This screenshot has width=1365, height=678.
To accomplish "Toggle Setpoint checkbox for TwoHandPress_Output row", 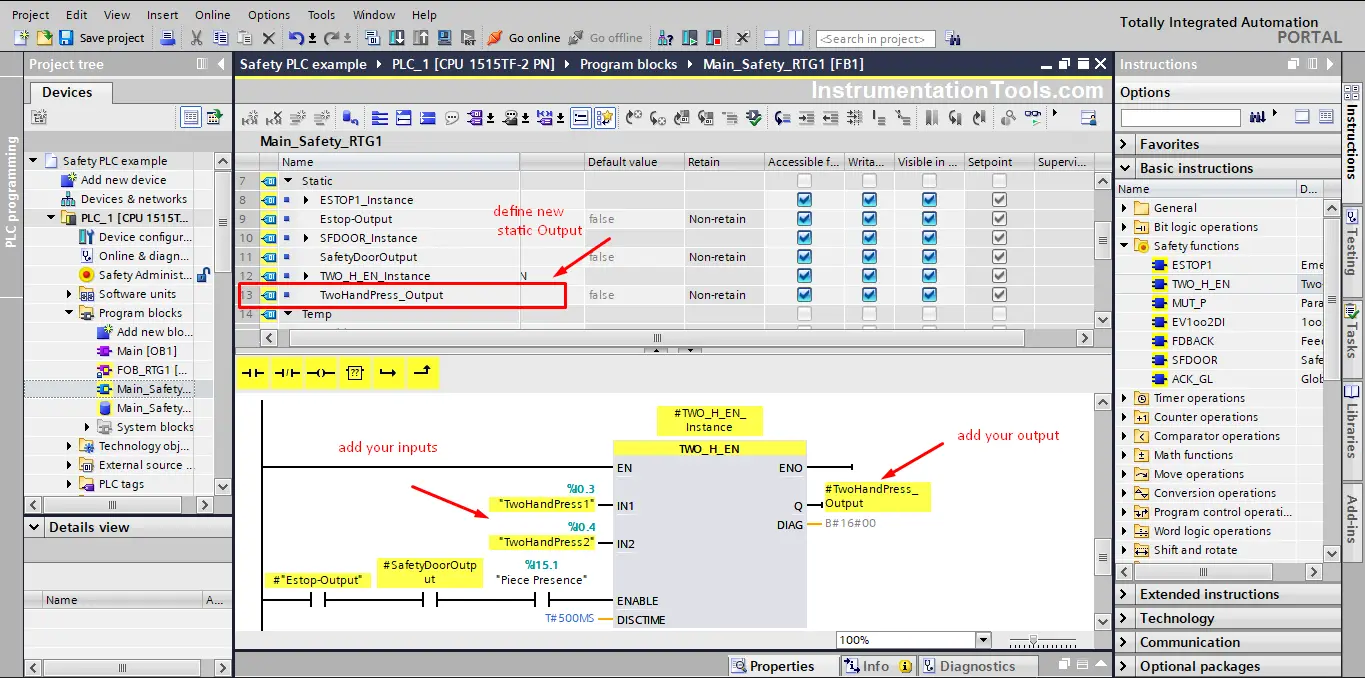I will pyautogui.click(x=999, y=295).
